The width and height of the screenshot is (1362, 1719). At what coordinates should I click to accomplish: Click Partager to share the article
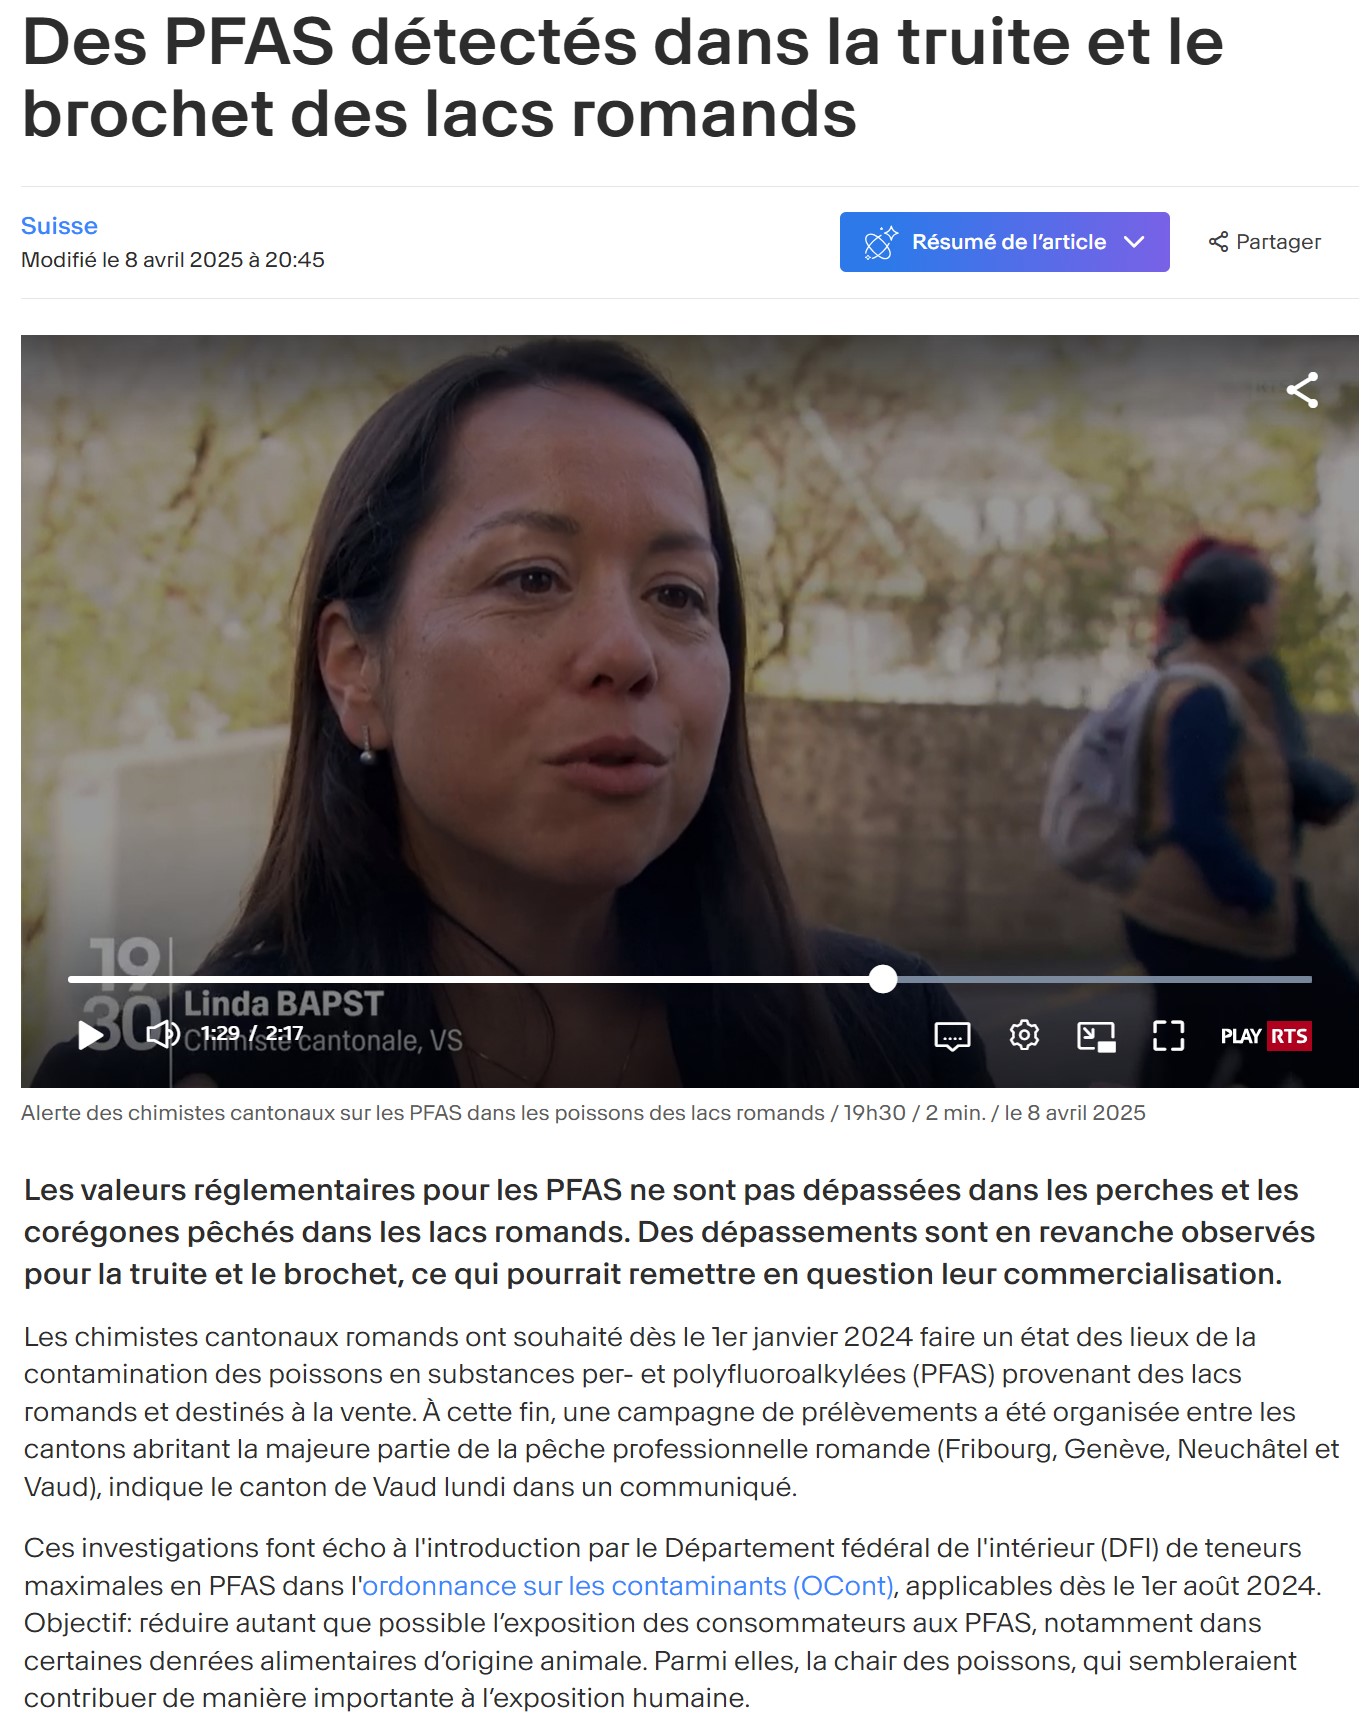point(1265,242)
